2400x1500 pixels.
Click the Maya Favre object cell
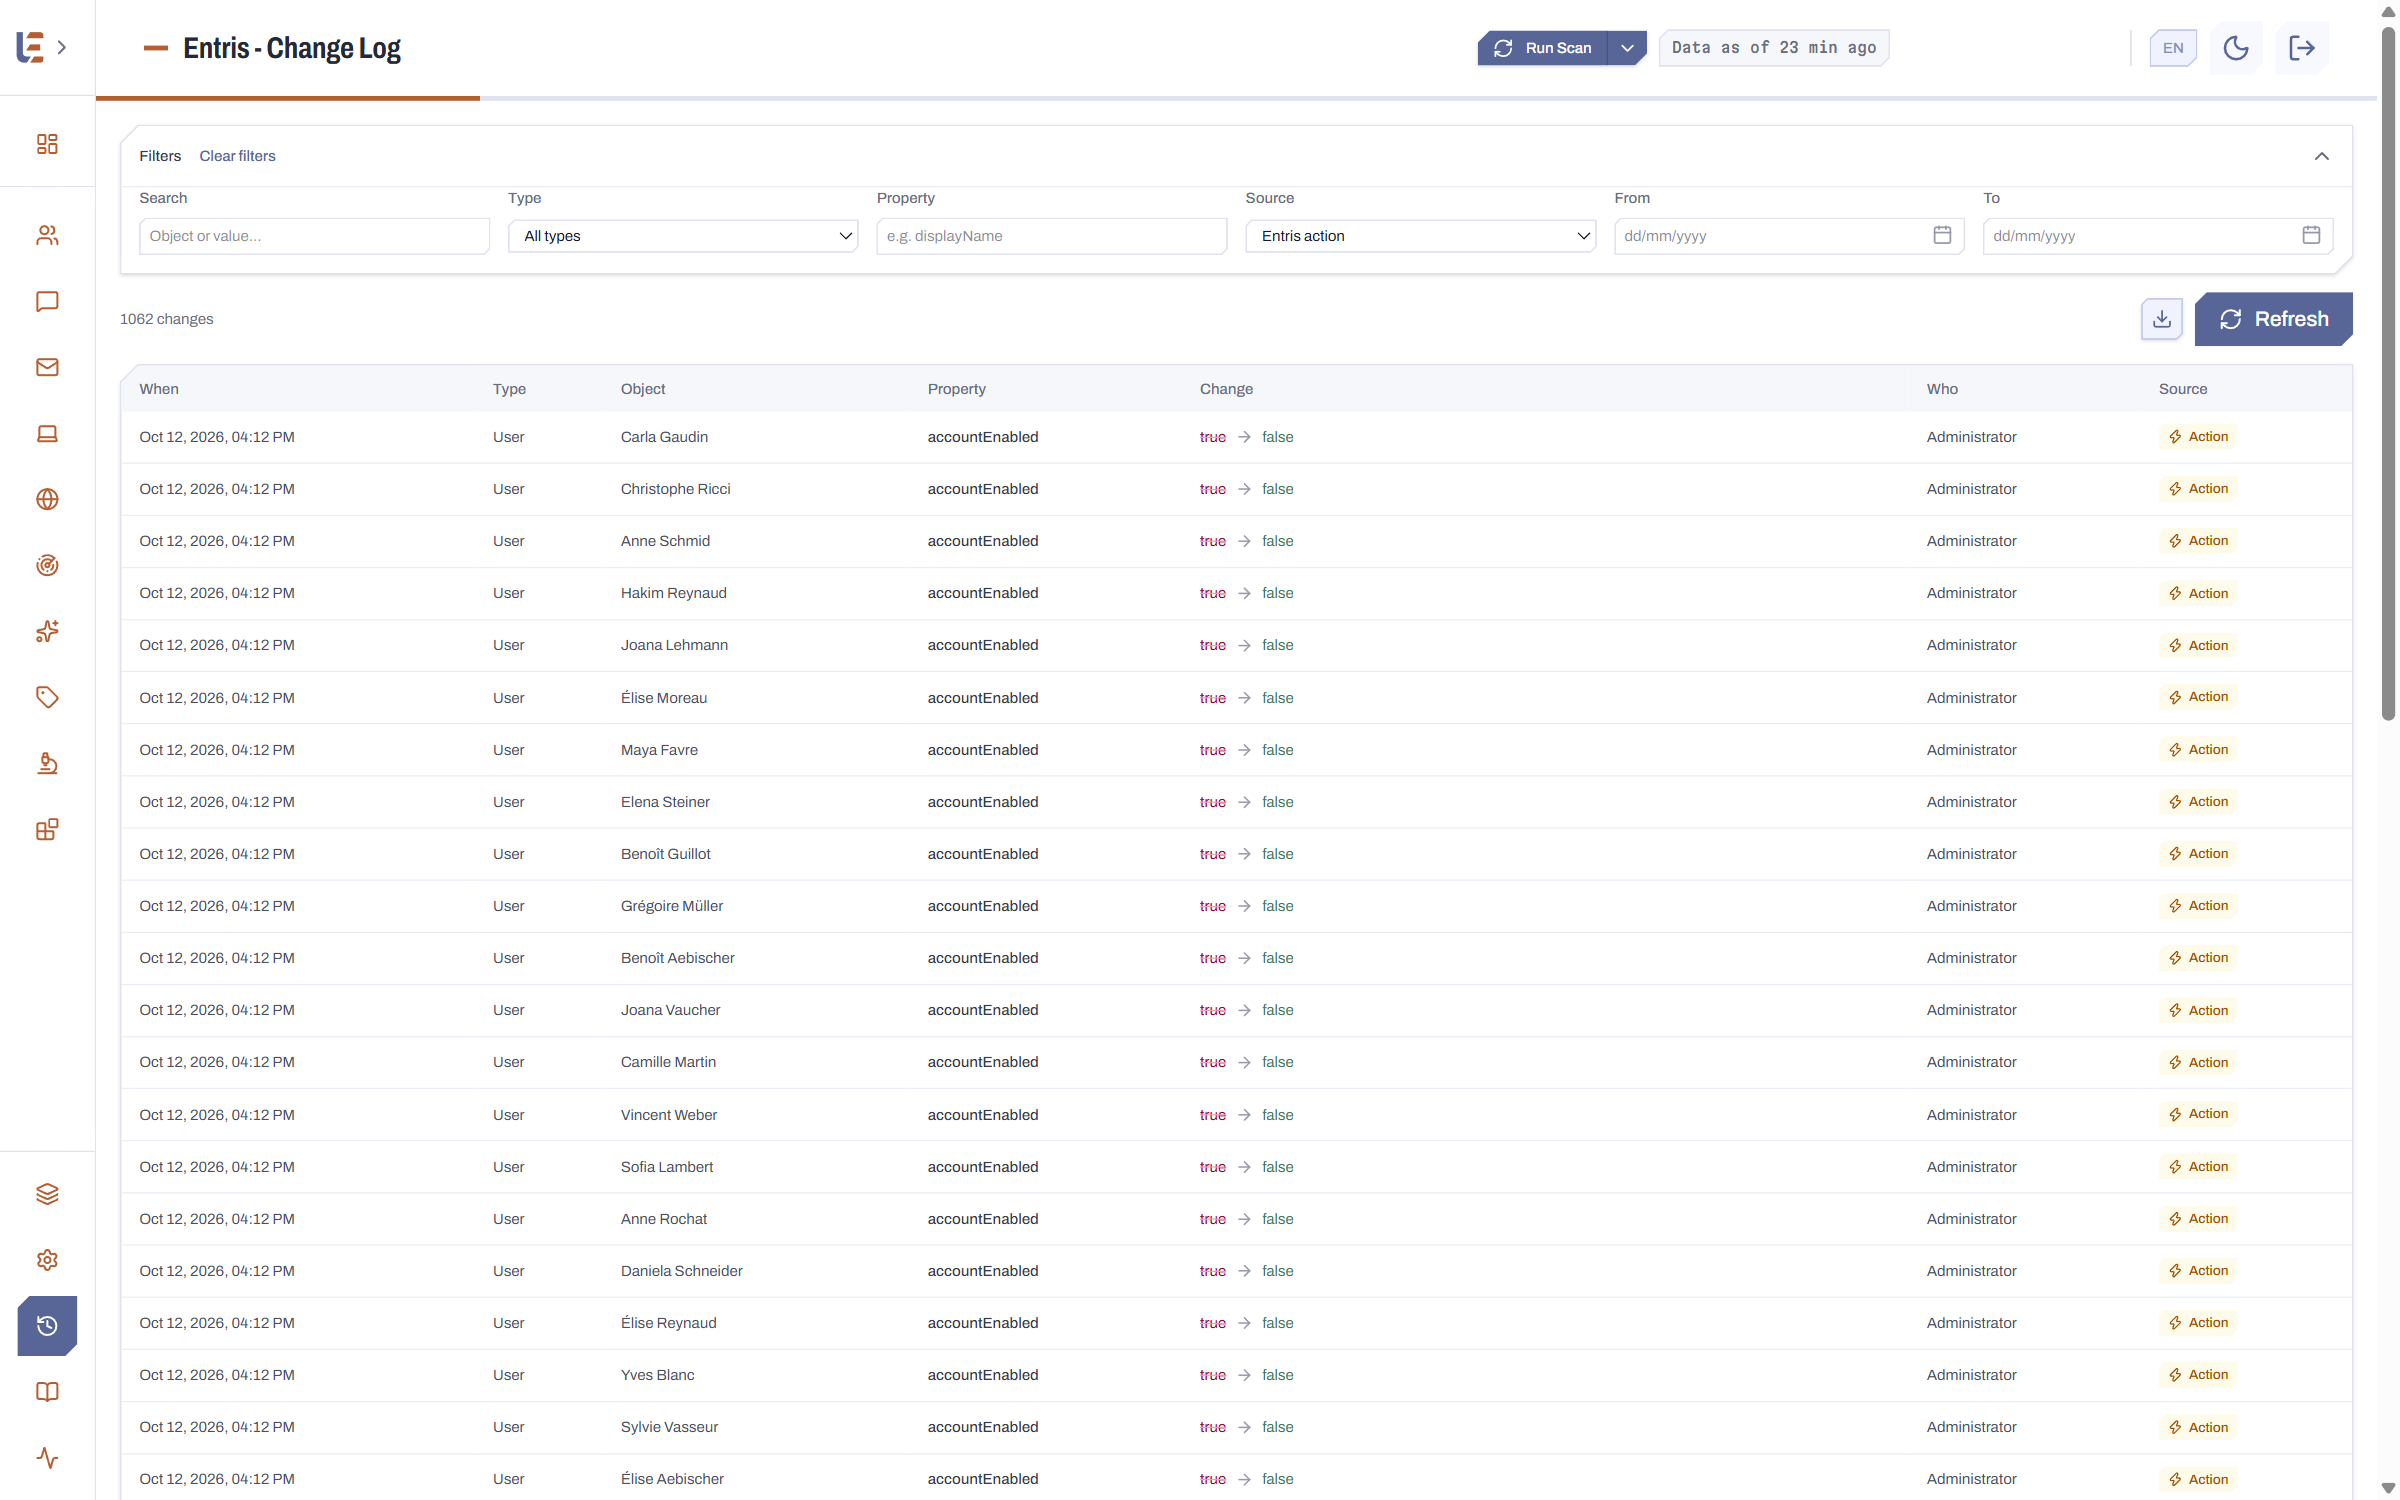point(659,750)
